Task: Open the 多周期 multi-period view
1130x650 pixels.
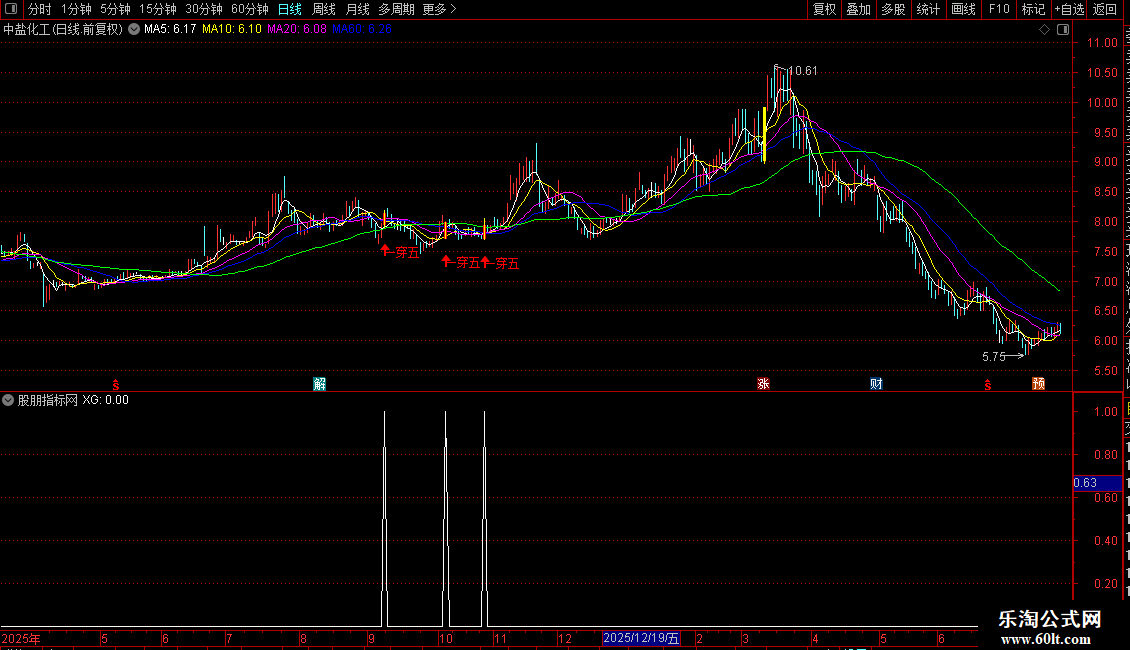Action: click(x=396, y=9)
